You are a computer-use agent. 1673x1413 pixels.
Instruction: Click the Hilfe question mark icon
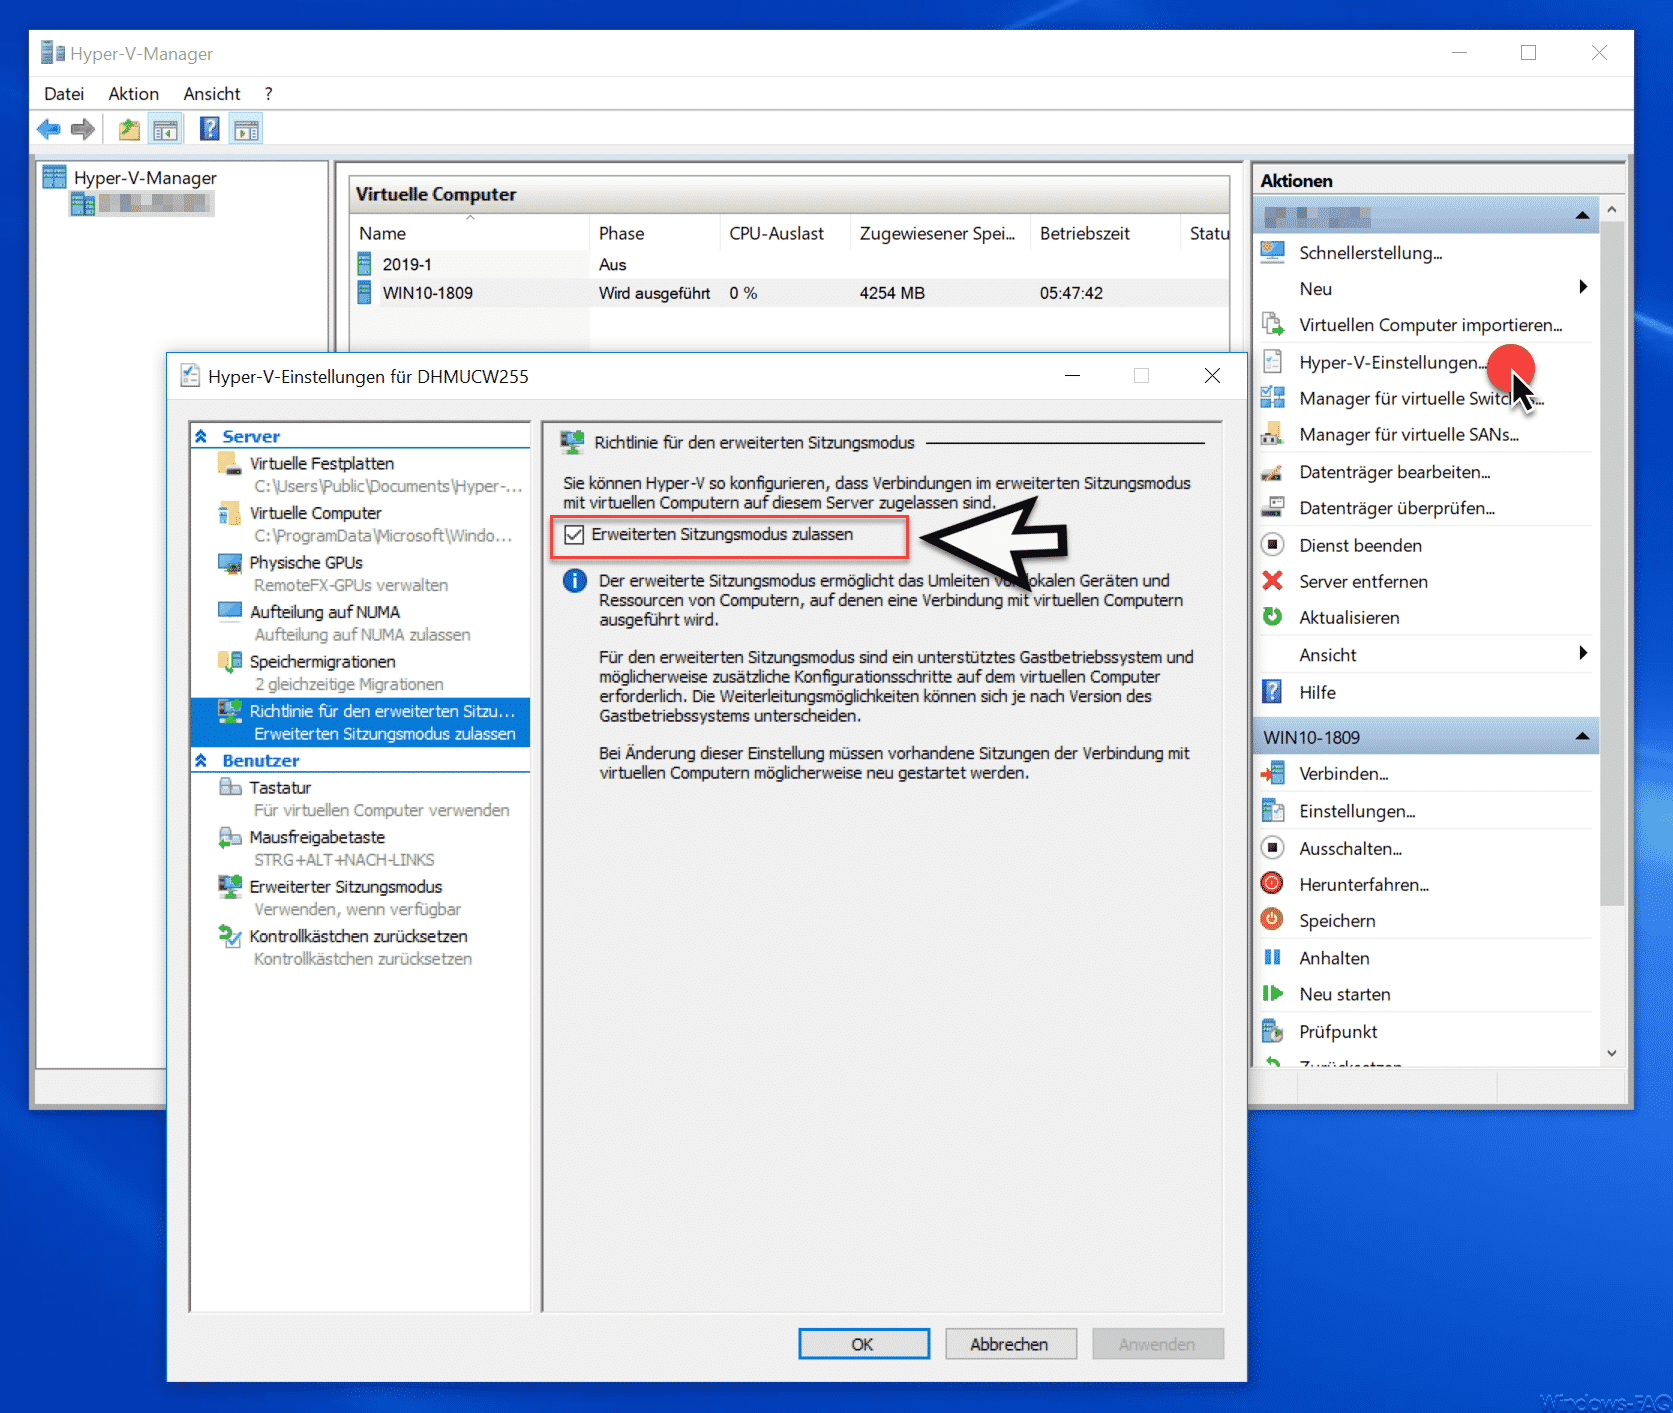click(x=1273, y=691)
